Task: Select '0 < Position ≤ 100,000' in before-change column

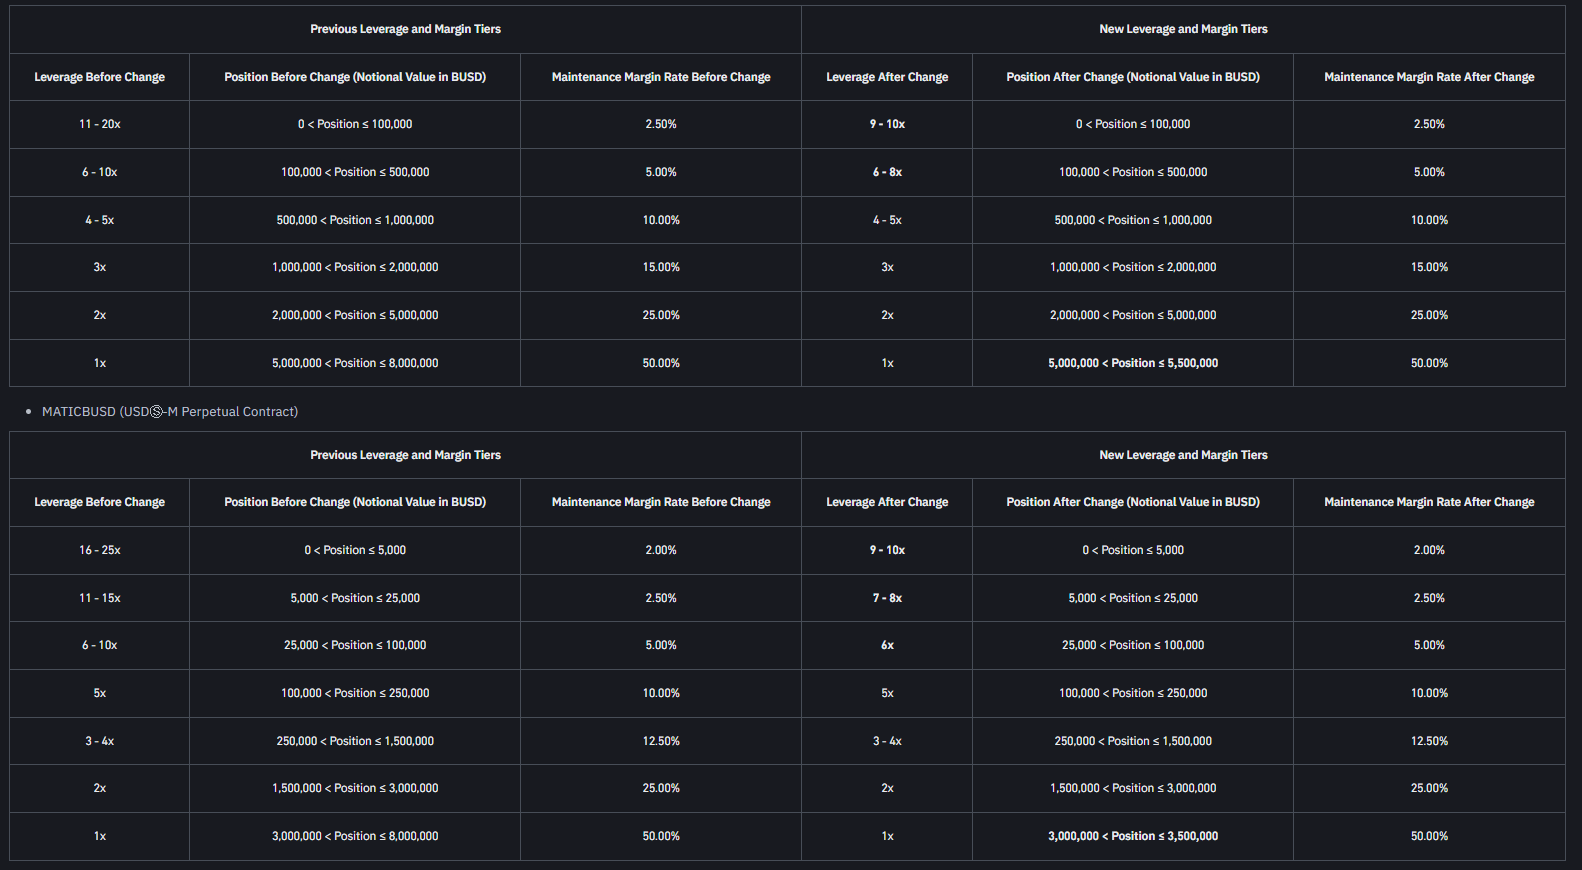Action: (x=355, y=124)
